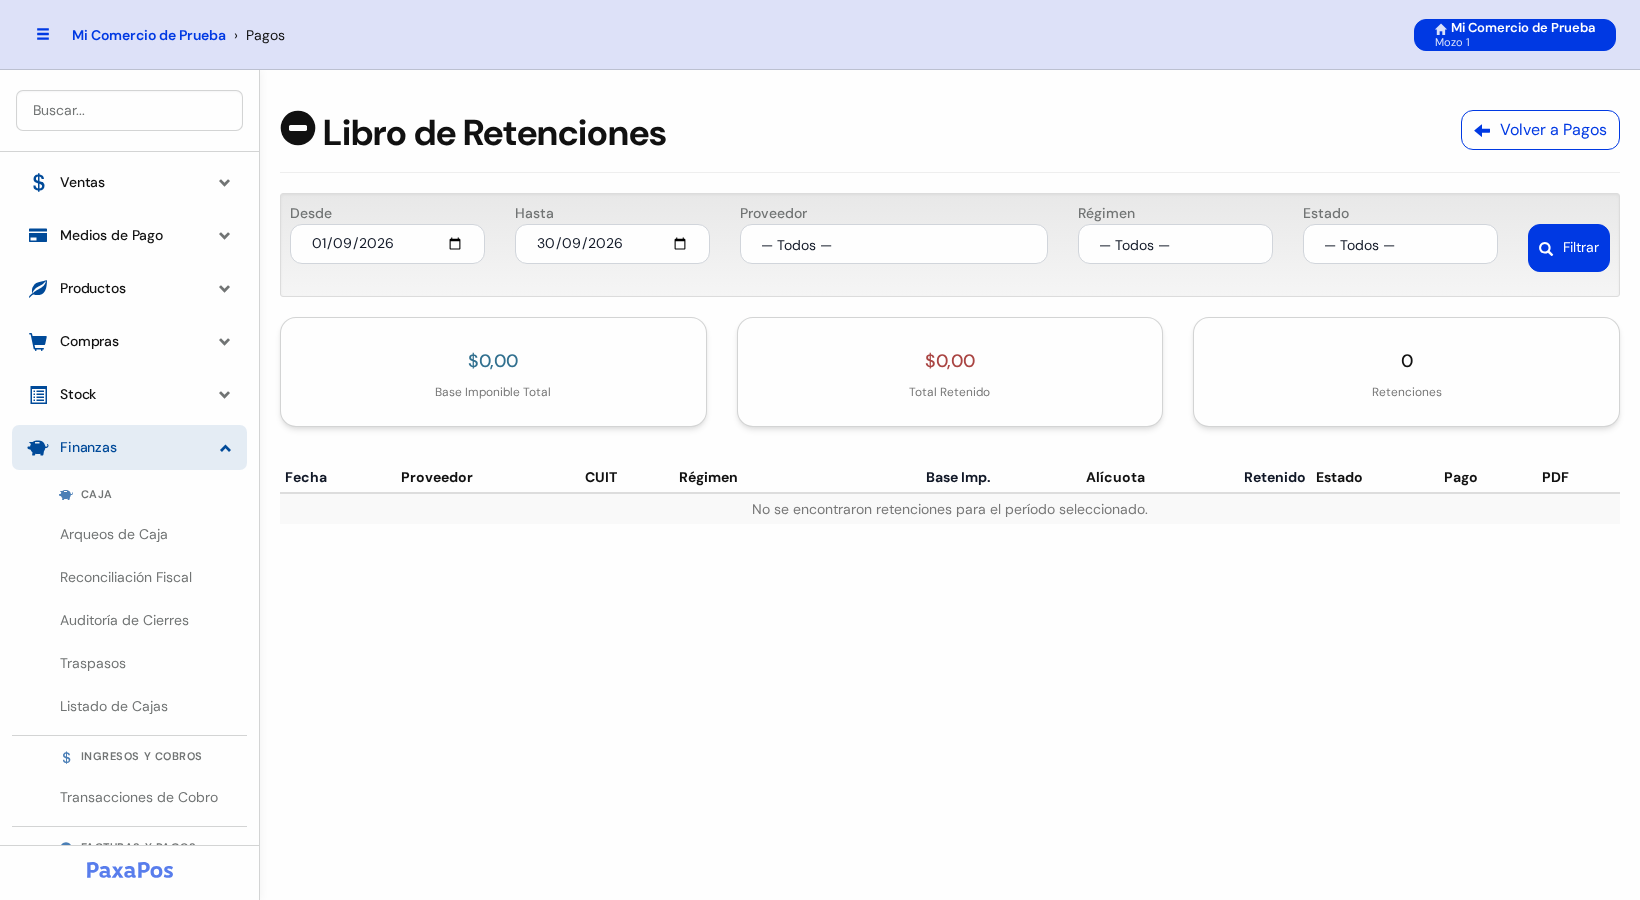Screen dimensions: 1640x900
Task: Open the Régimen dropdown
Action: click(1175, 244)
